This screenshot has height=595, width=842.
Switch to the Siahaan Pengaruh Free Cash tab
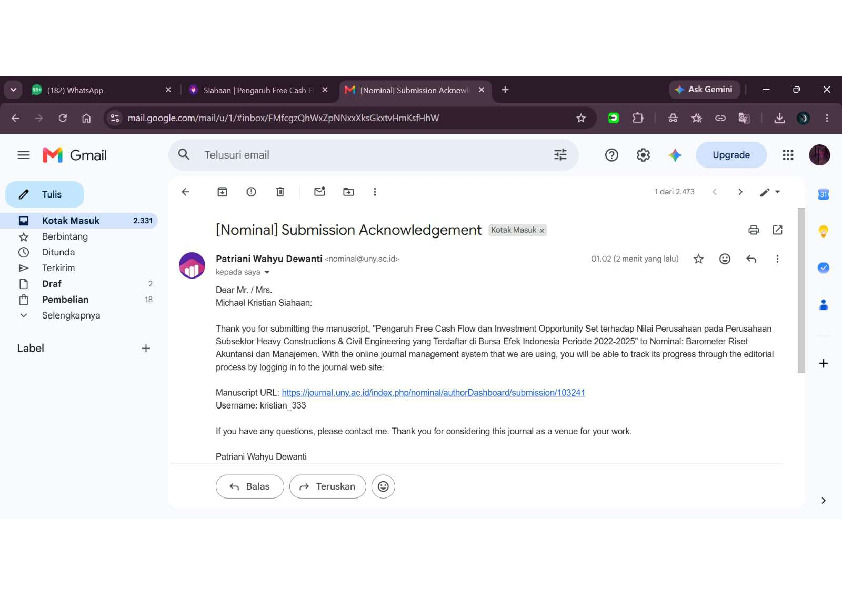(257, 90)
